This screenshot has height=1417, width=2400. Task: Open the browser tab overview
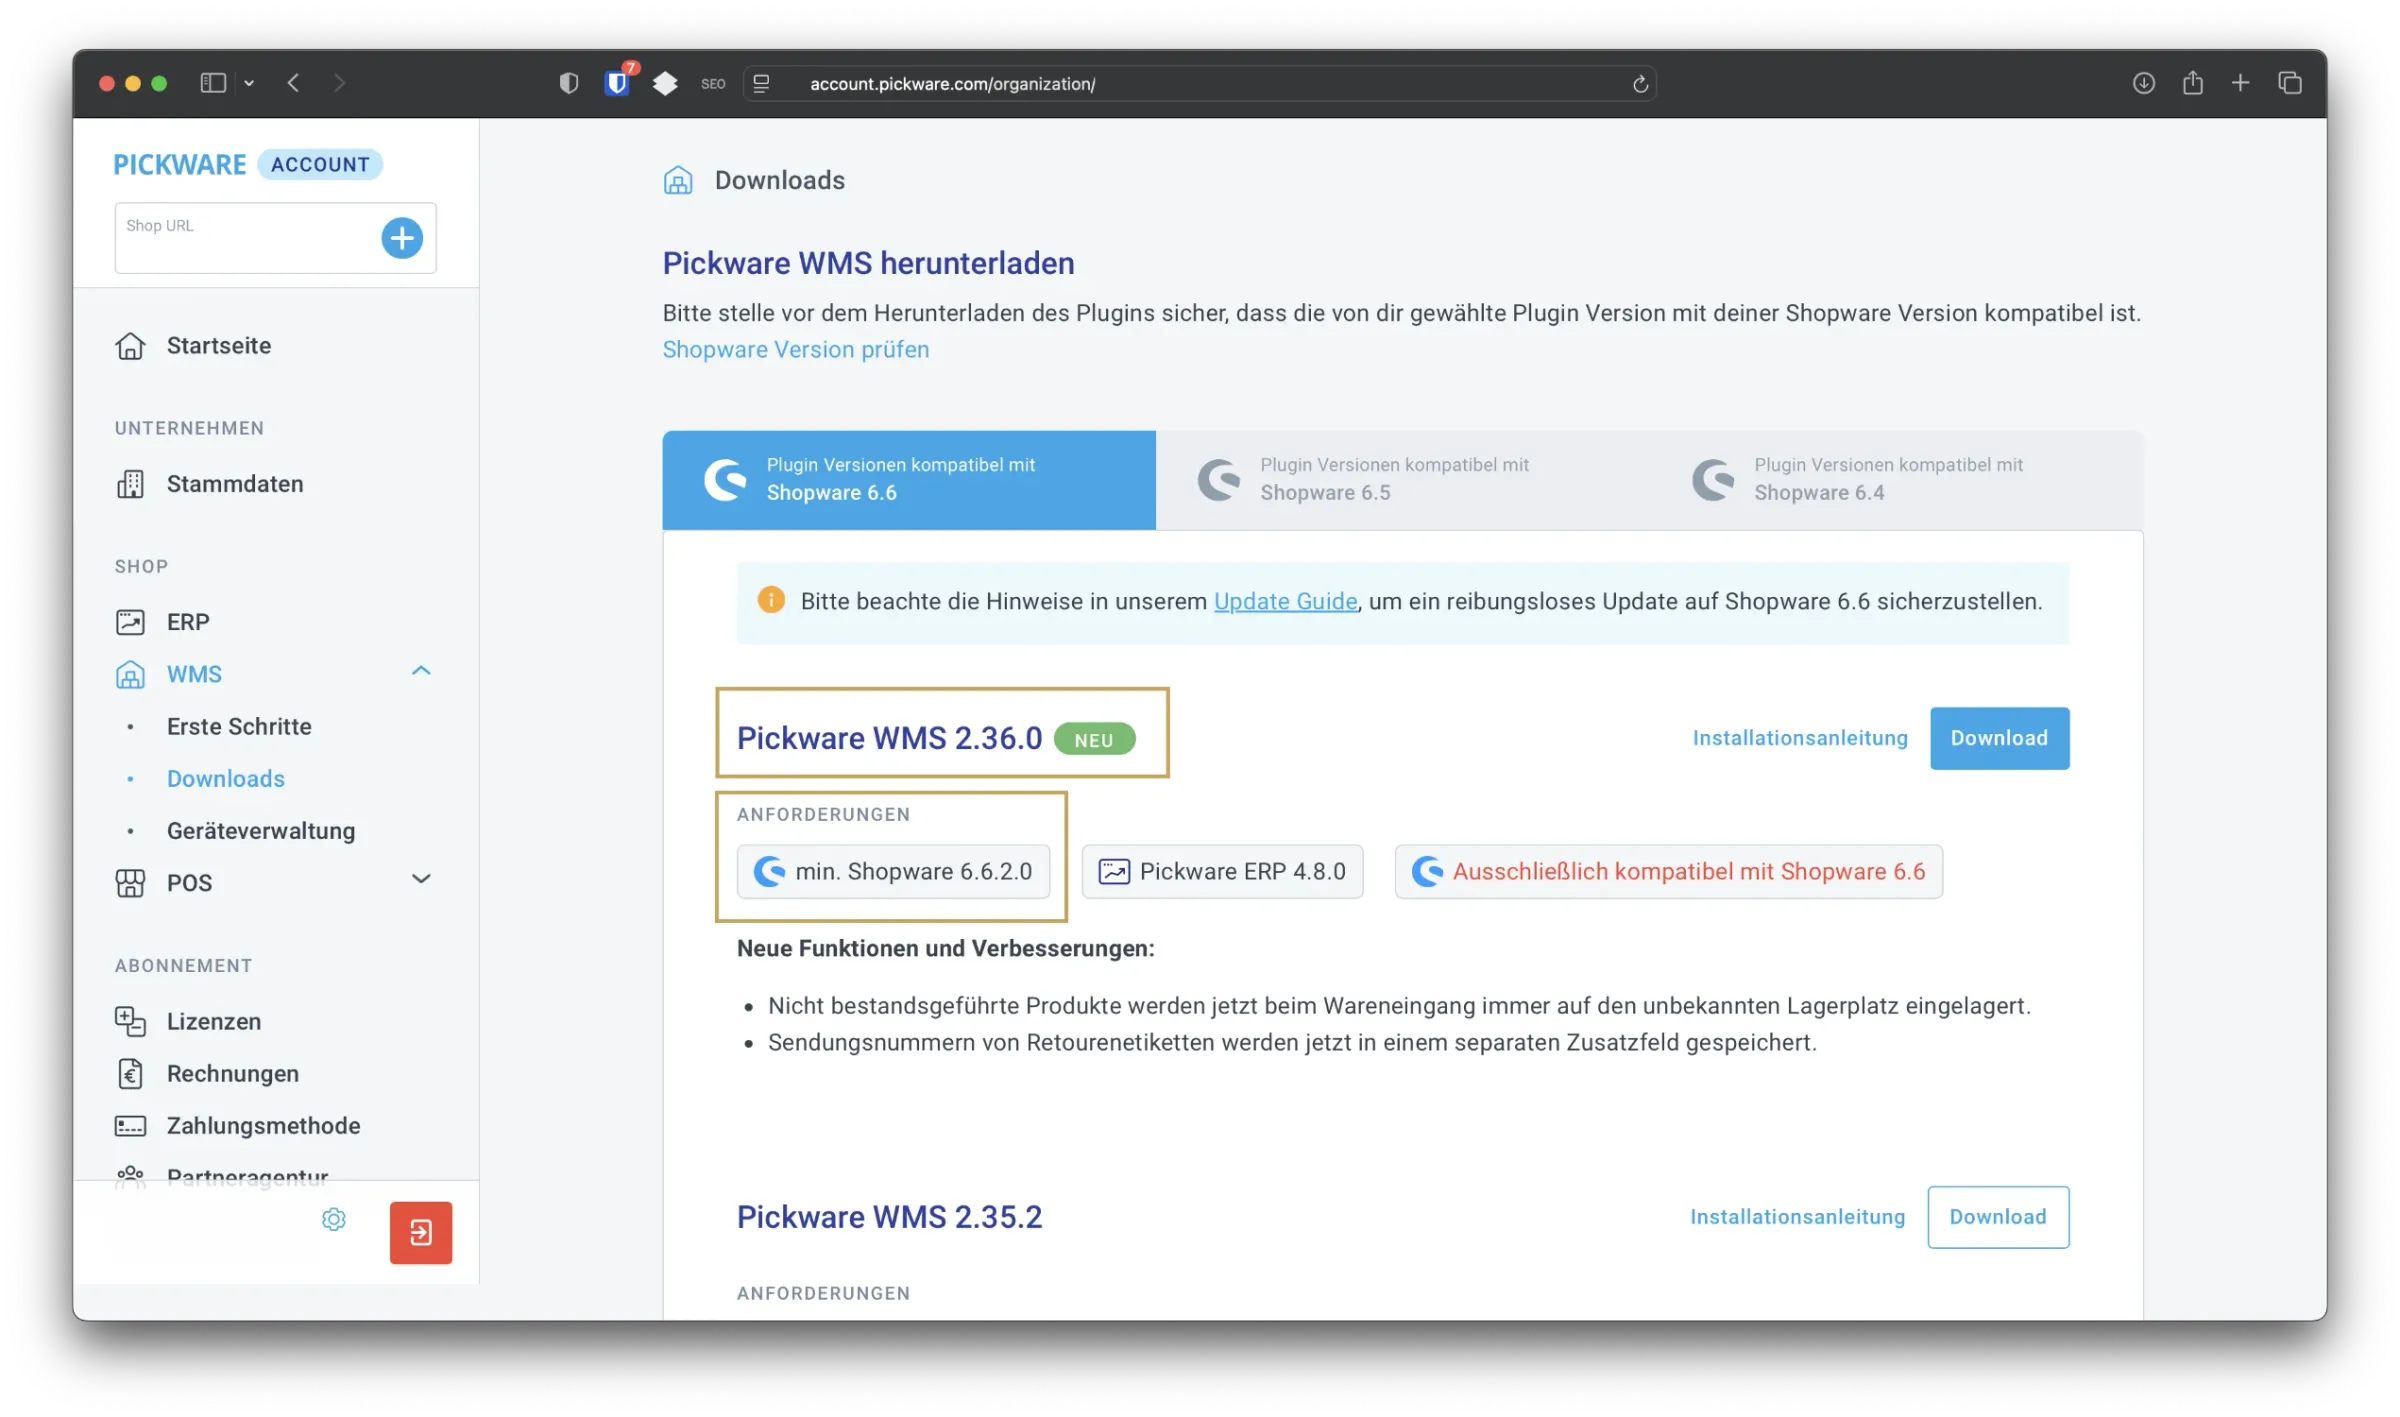2290,83
